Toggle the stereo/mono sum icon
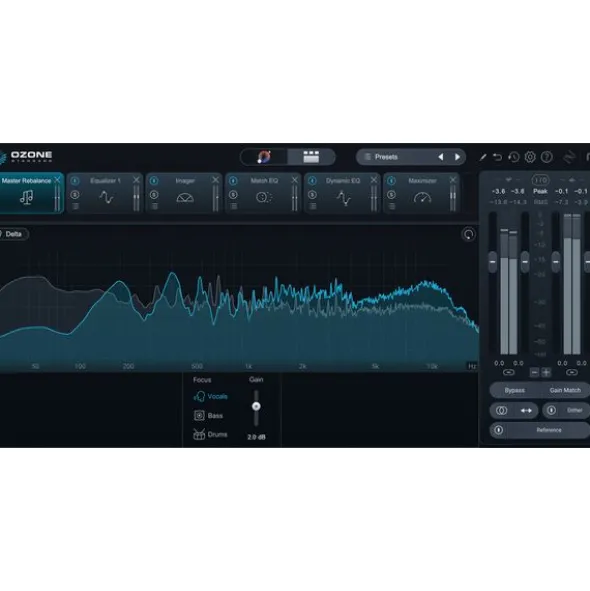This screenshot has width=590, height=591. (x=501, y=410)
